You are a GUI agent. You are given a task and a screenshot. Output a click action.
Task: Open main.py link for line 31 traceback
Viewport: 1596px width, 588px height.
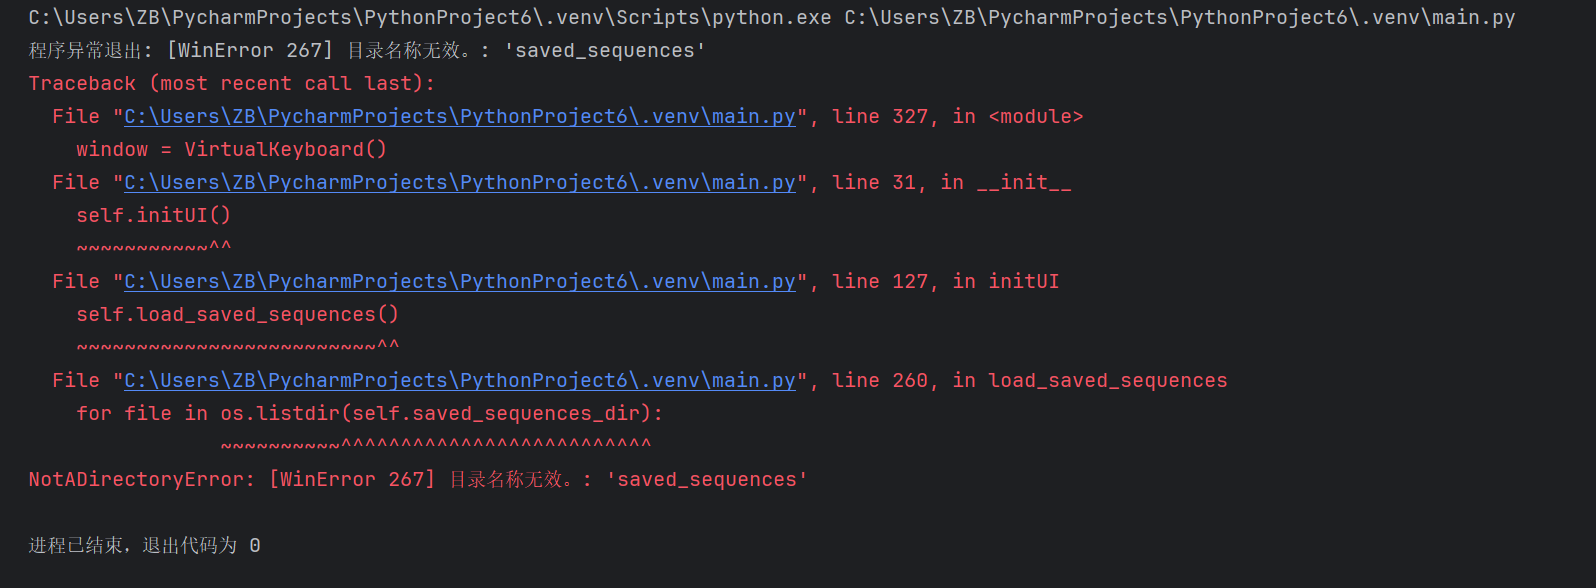pos(459,183)
